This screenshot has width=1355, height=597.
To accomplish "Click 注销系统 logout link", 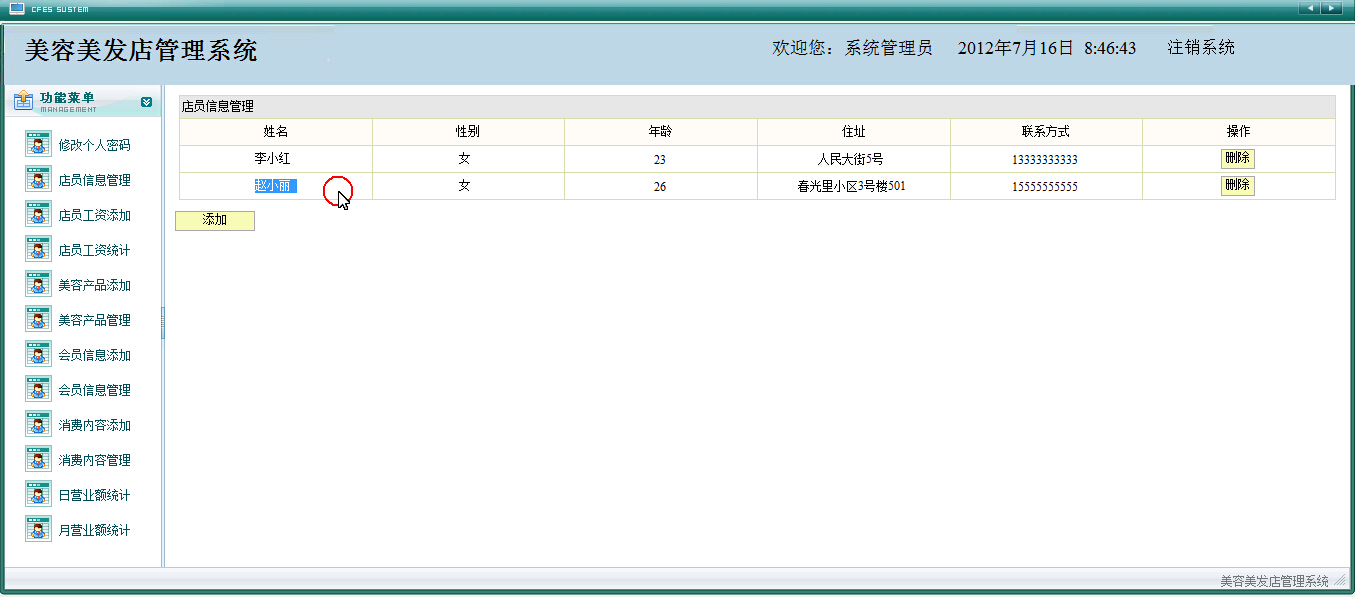I will (x=1201, y=48).
